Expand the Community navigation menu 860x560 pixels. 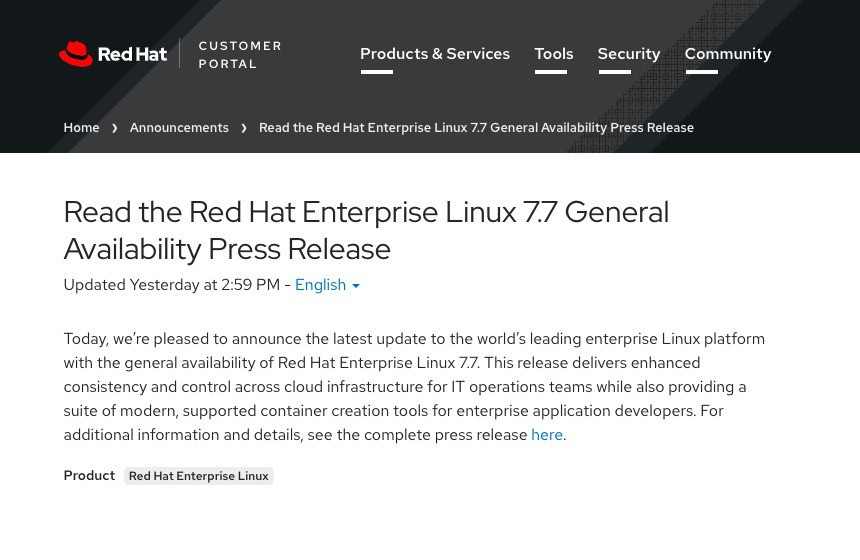728,54
